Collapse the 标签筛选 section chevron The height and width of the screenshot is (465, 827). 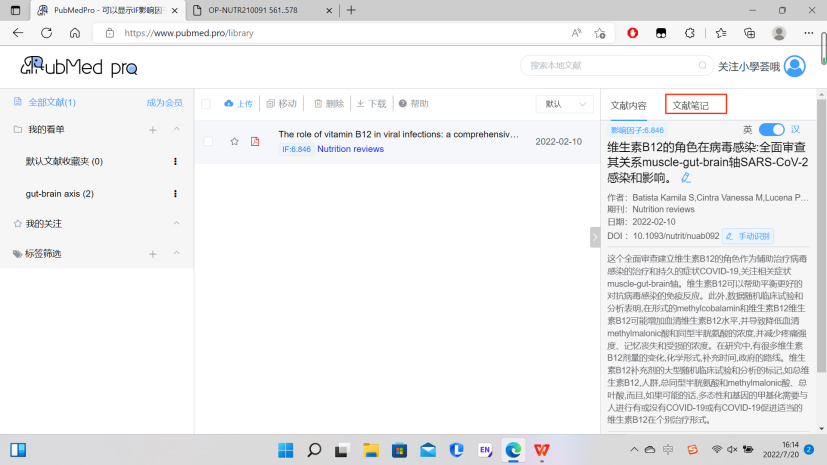pos(177,254)
